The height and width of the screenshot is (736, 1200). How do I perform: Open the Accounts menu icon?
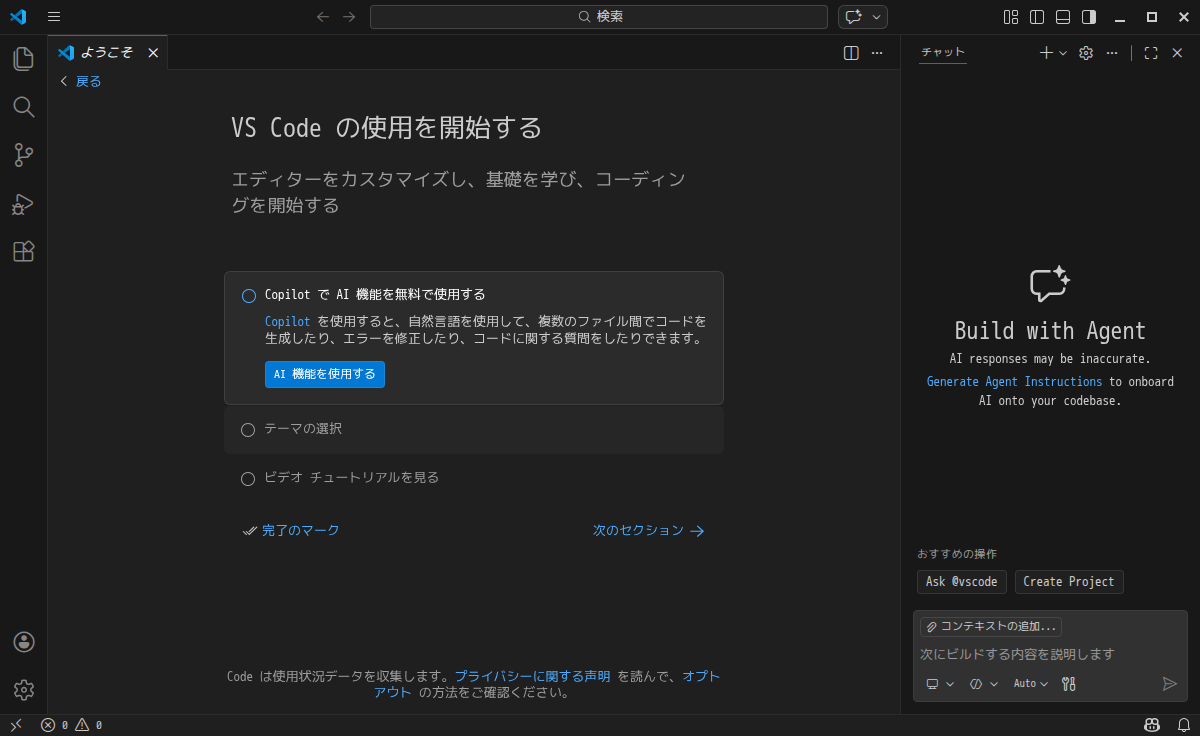pyautogui.click(x=24, y=642)
